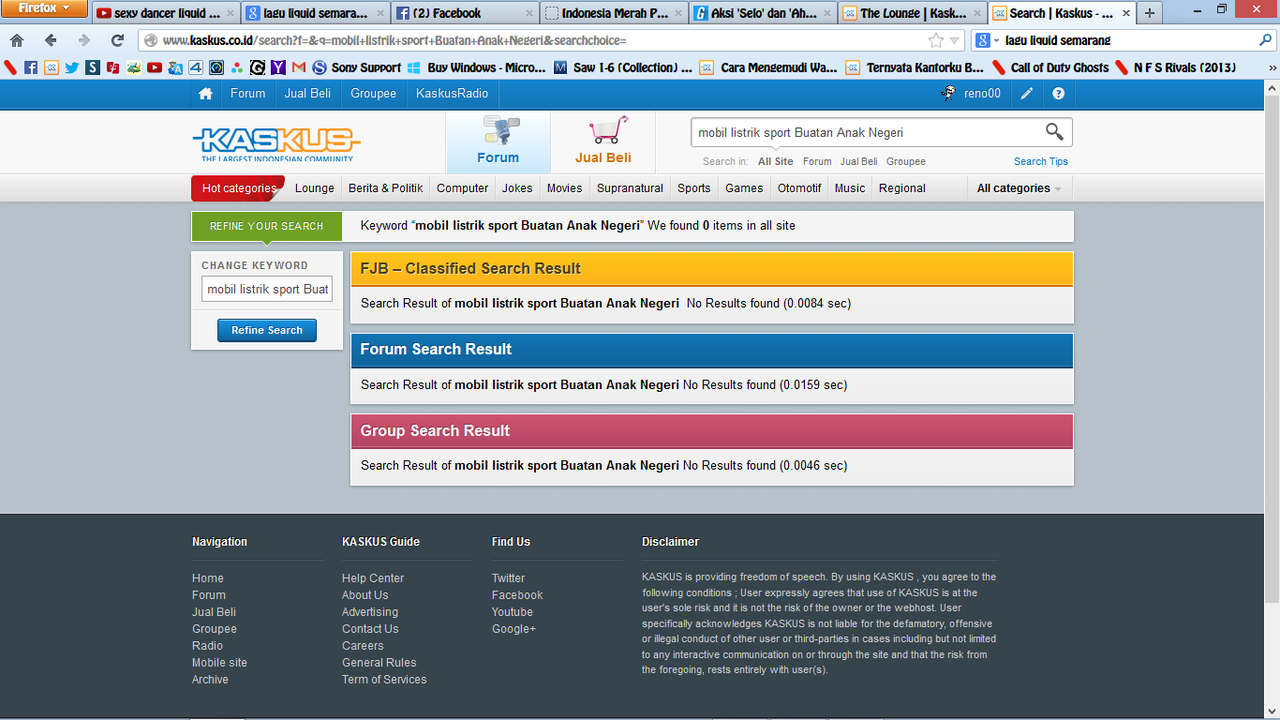The image size is (1280, 720).
Task: Open the YouTube bookmark icon
Action: coord(154,68)
